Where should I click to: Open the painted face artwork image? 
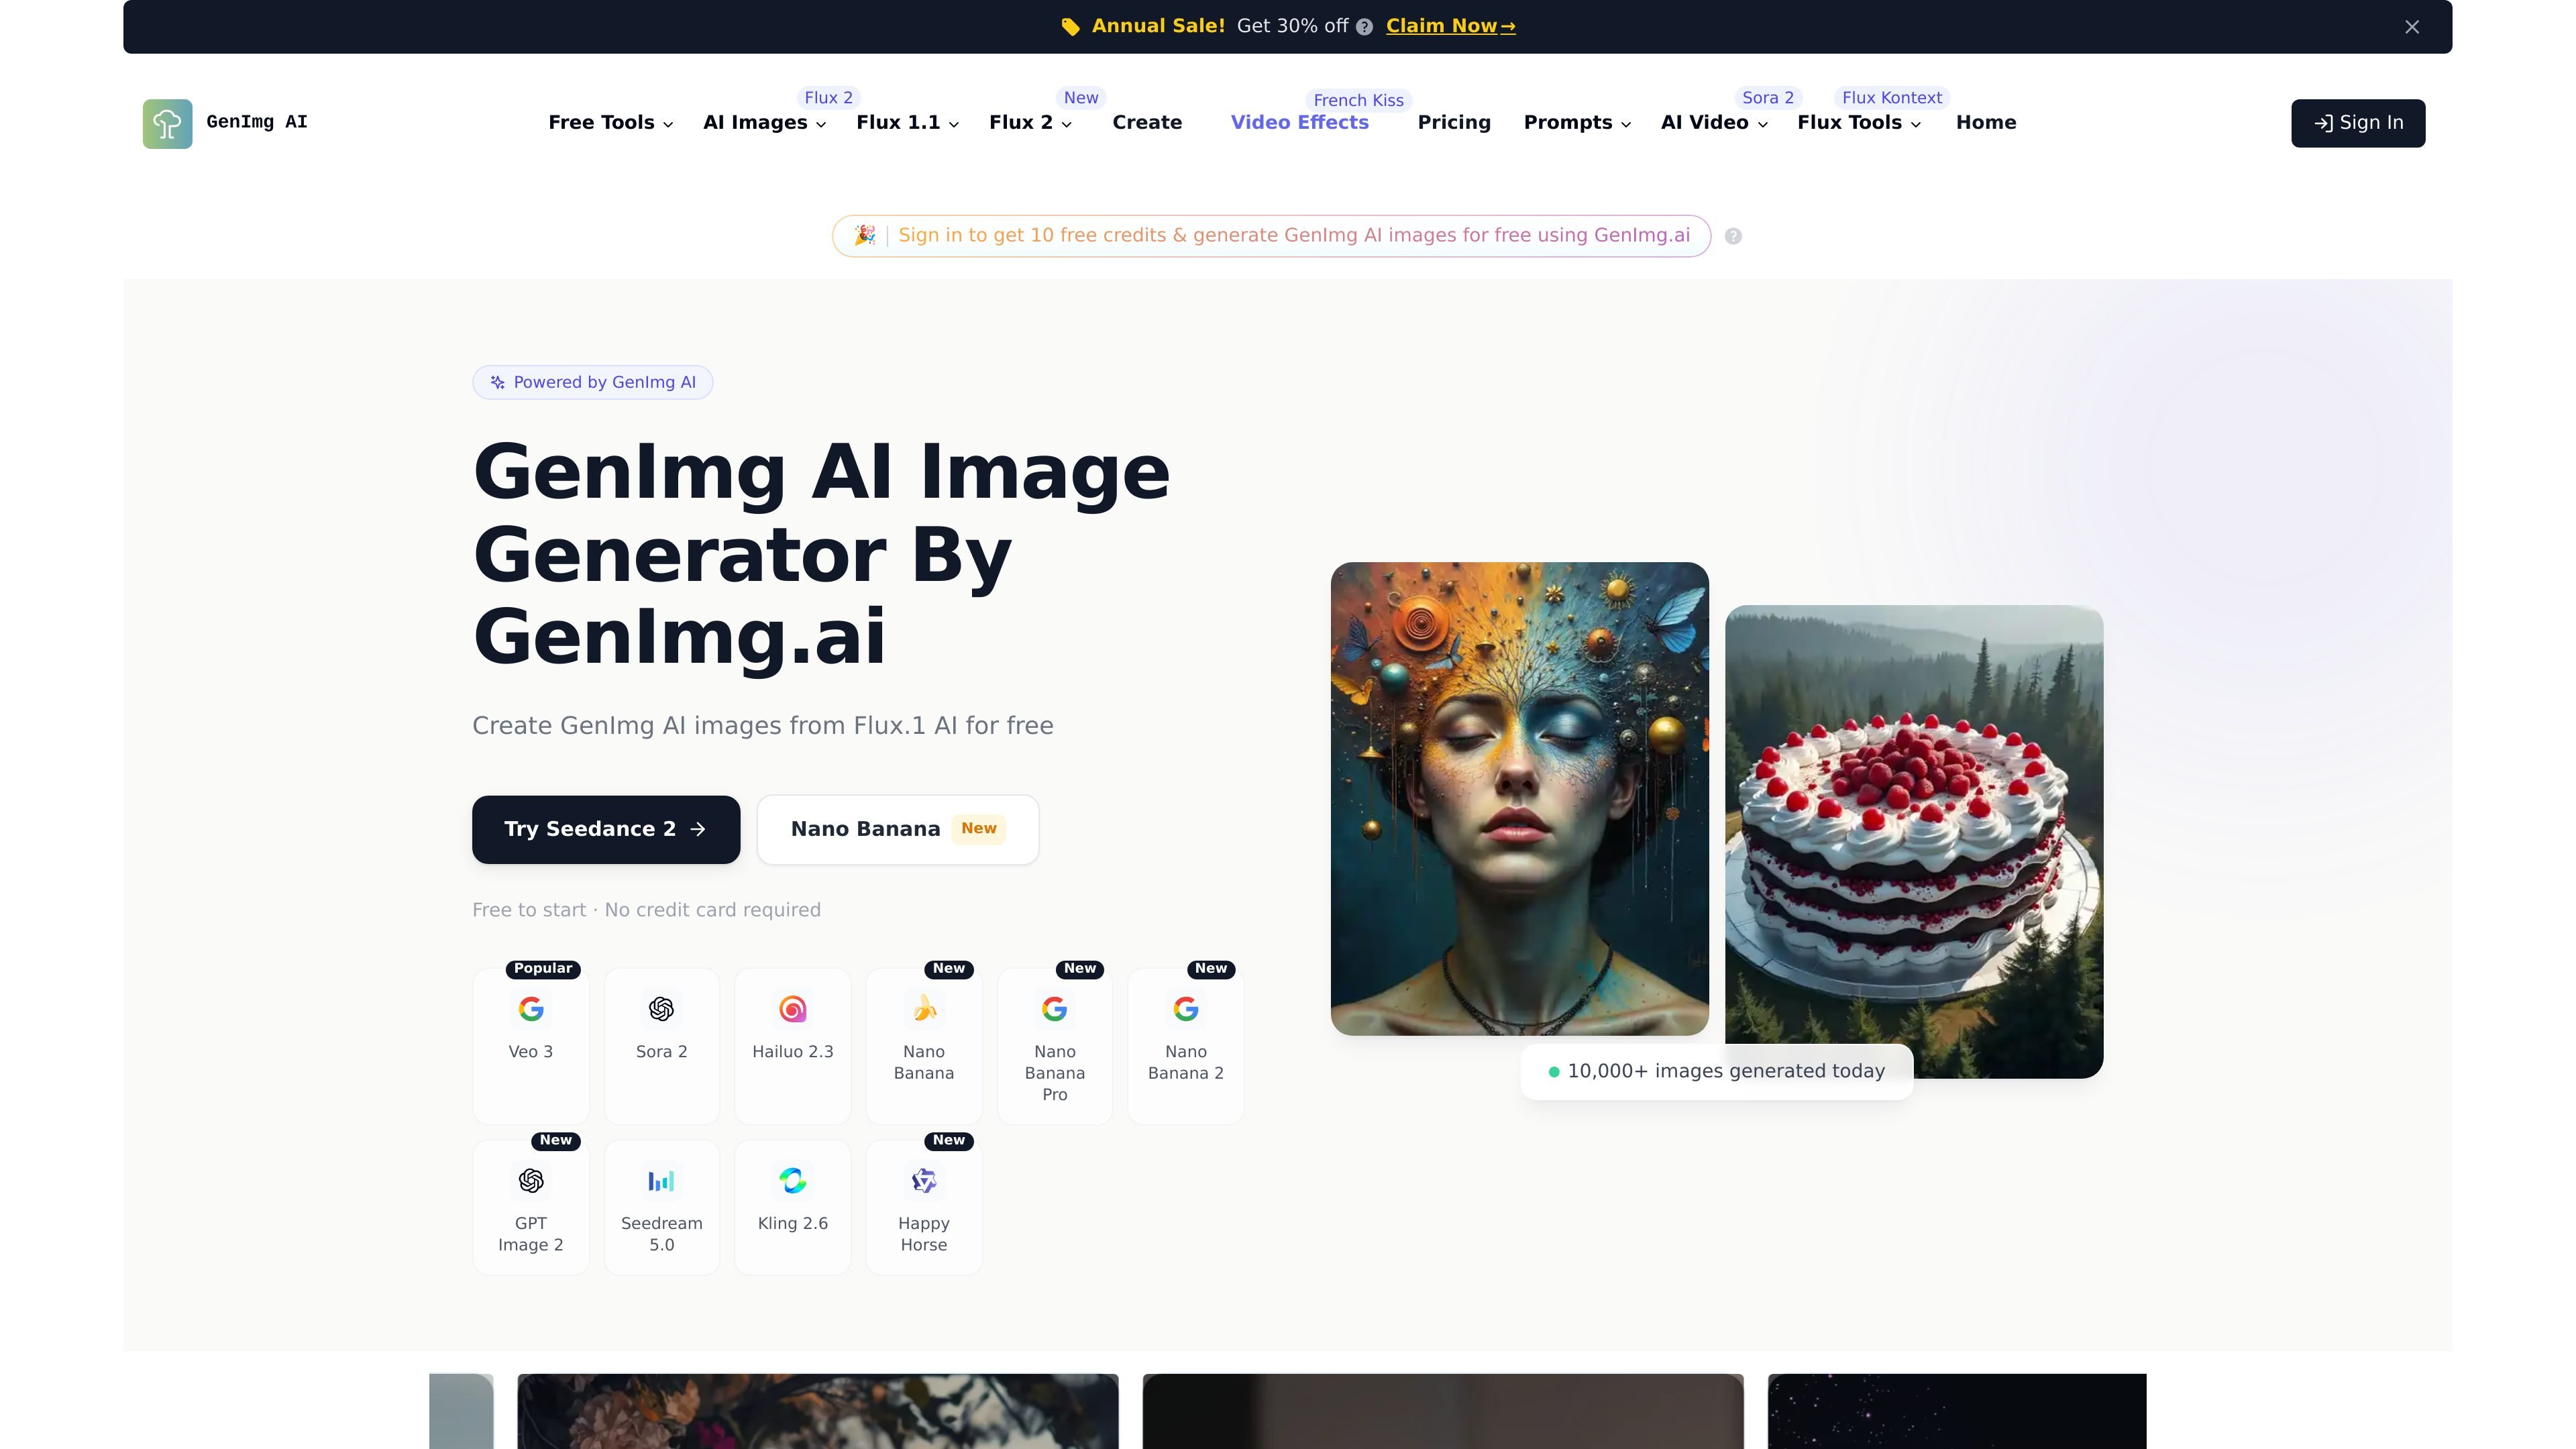coord(1519,798)
